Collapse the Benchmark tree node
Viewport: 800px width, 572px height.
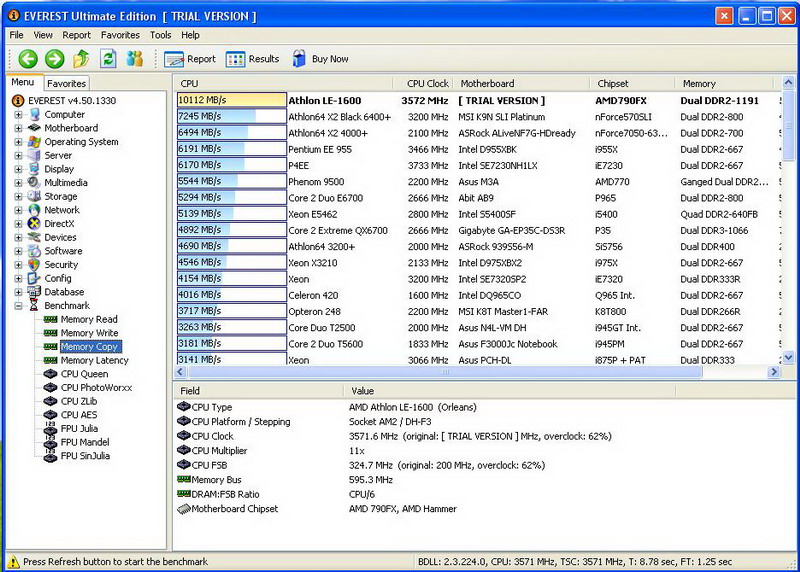[18, 306]
